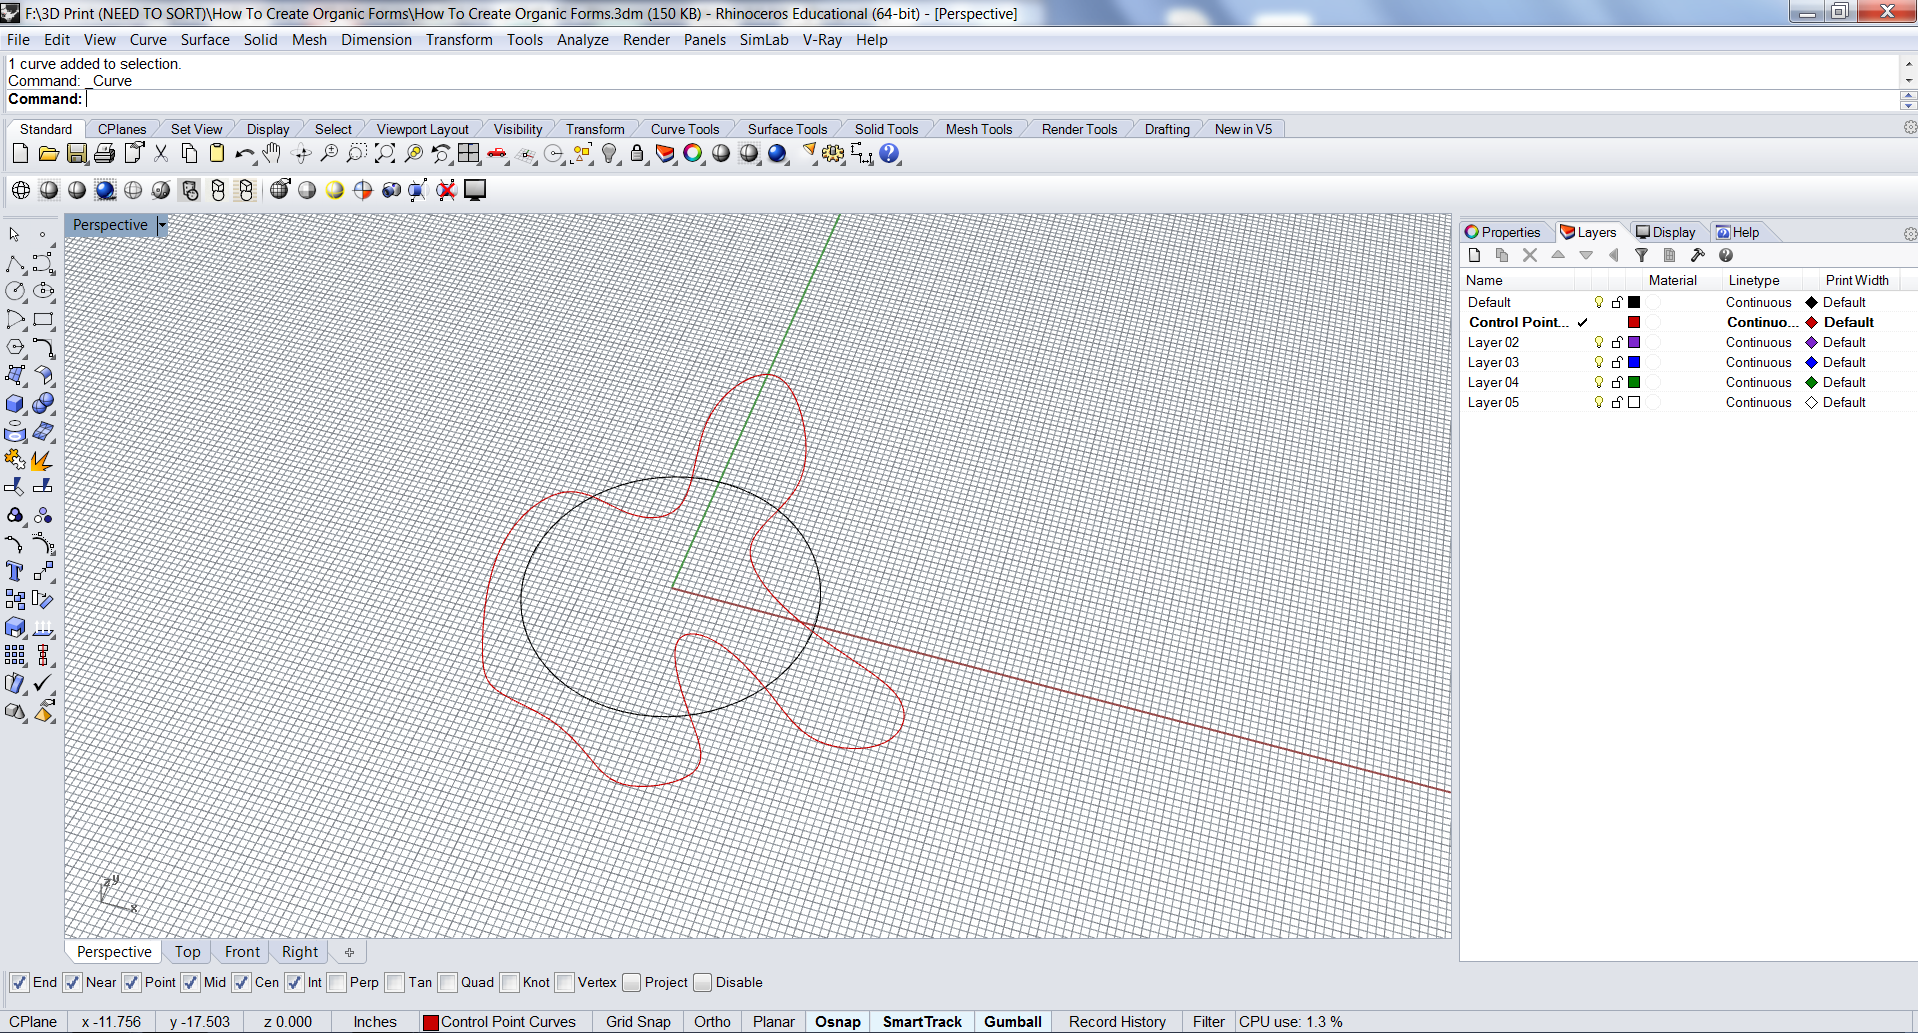Open Options with the gear icon
This screenshot has width=1918, height=1033.
[x=833, y=154]
